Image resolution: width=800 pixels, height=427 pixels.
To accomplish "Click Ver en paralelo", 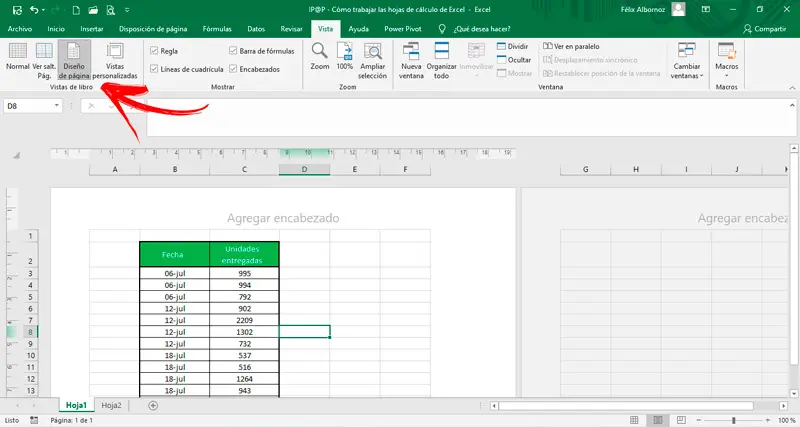I will click(571, 46).
